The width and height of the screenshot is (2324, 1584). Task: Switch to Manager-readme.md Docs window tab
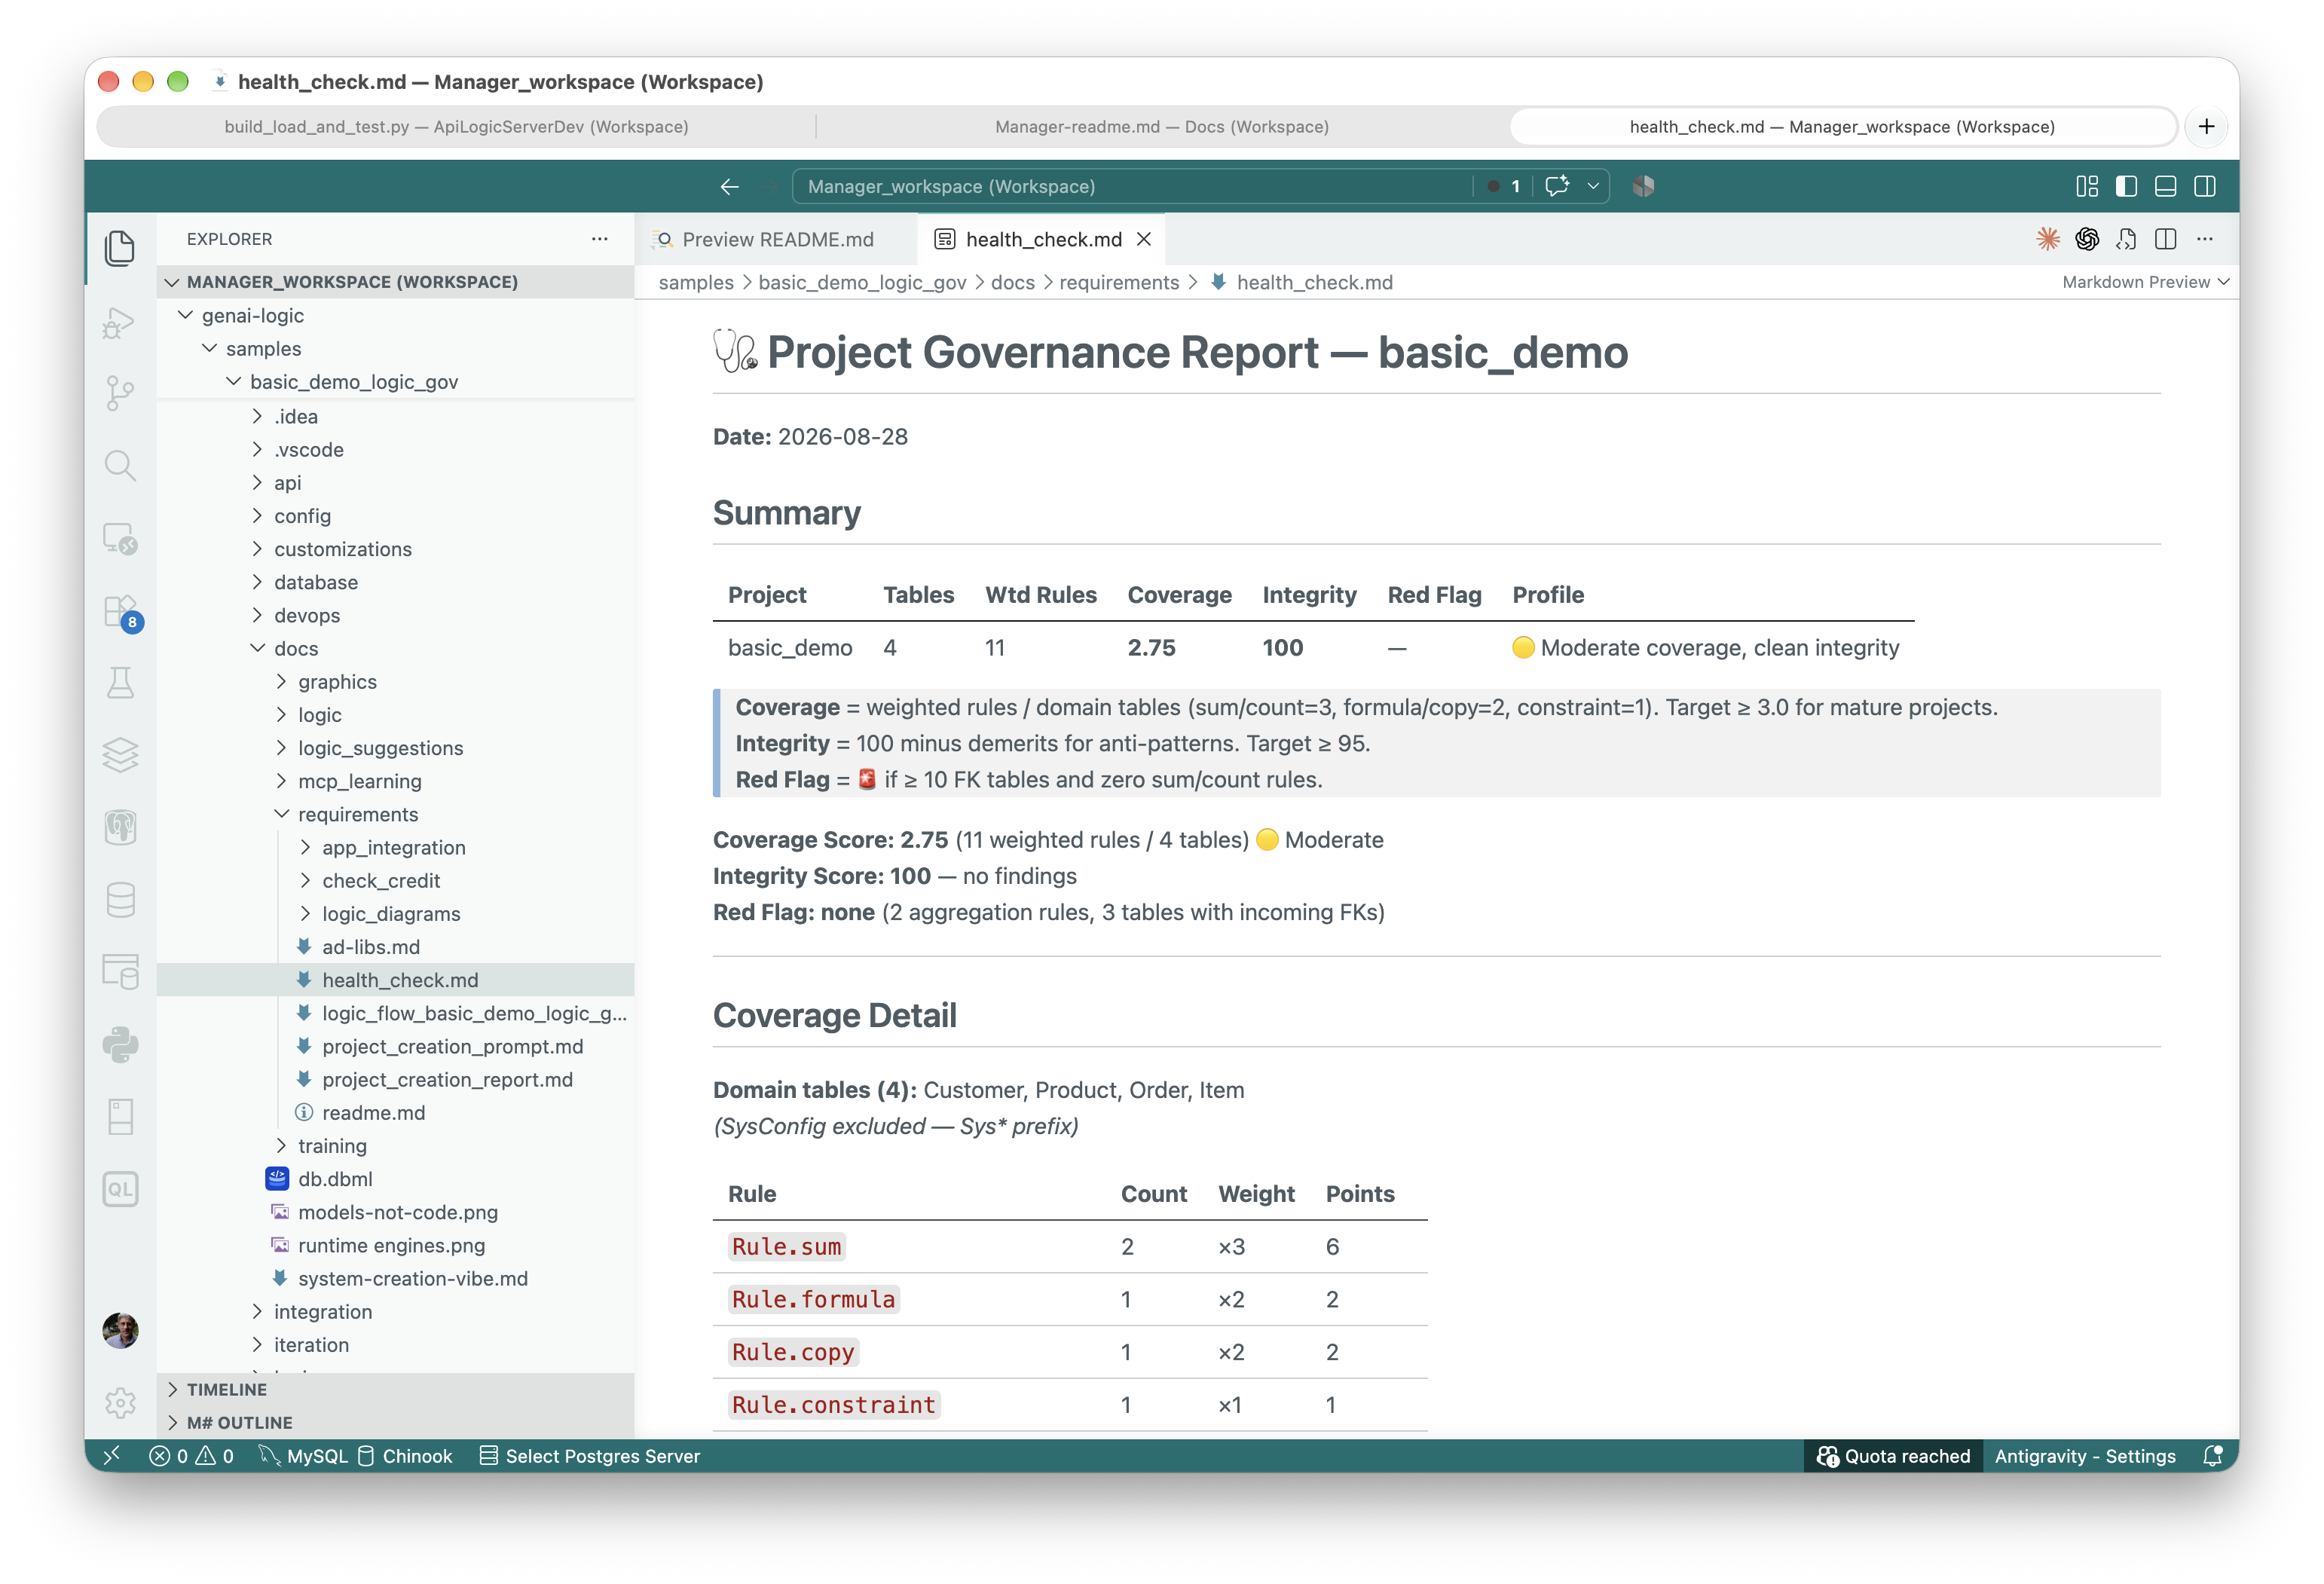coord(1162,127)
